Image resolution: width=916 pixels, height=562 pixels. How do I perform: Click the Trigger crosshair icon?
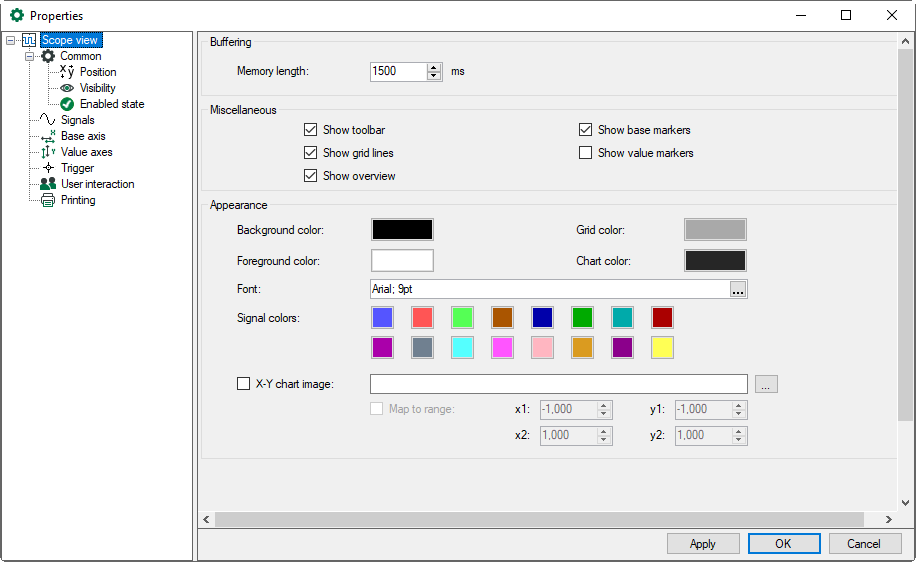click(48, 168)
